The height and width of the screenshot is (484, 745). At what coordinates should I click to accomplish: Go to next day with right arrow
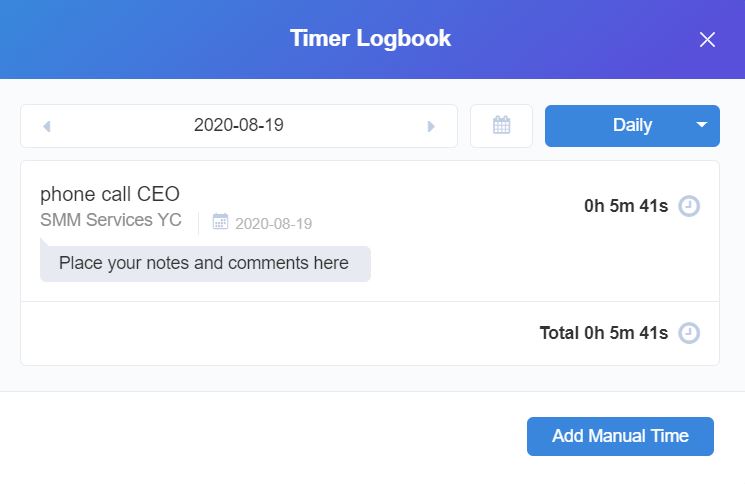pos(430,126)
